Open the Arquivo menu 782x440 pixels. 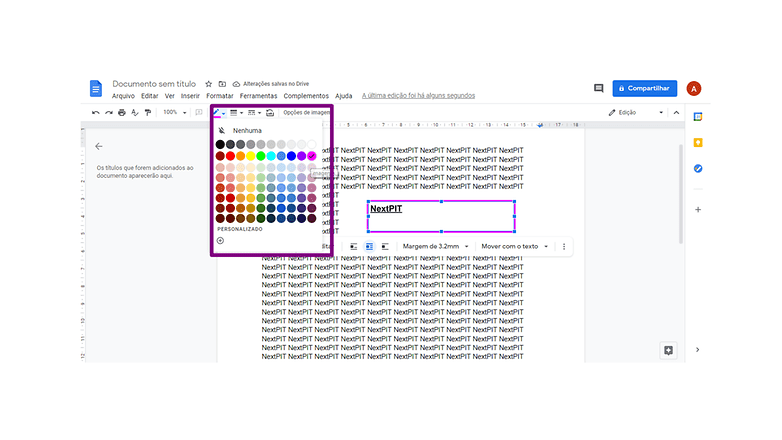[123, 96]
